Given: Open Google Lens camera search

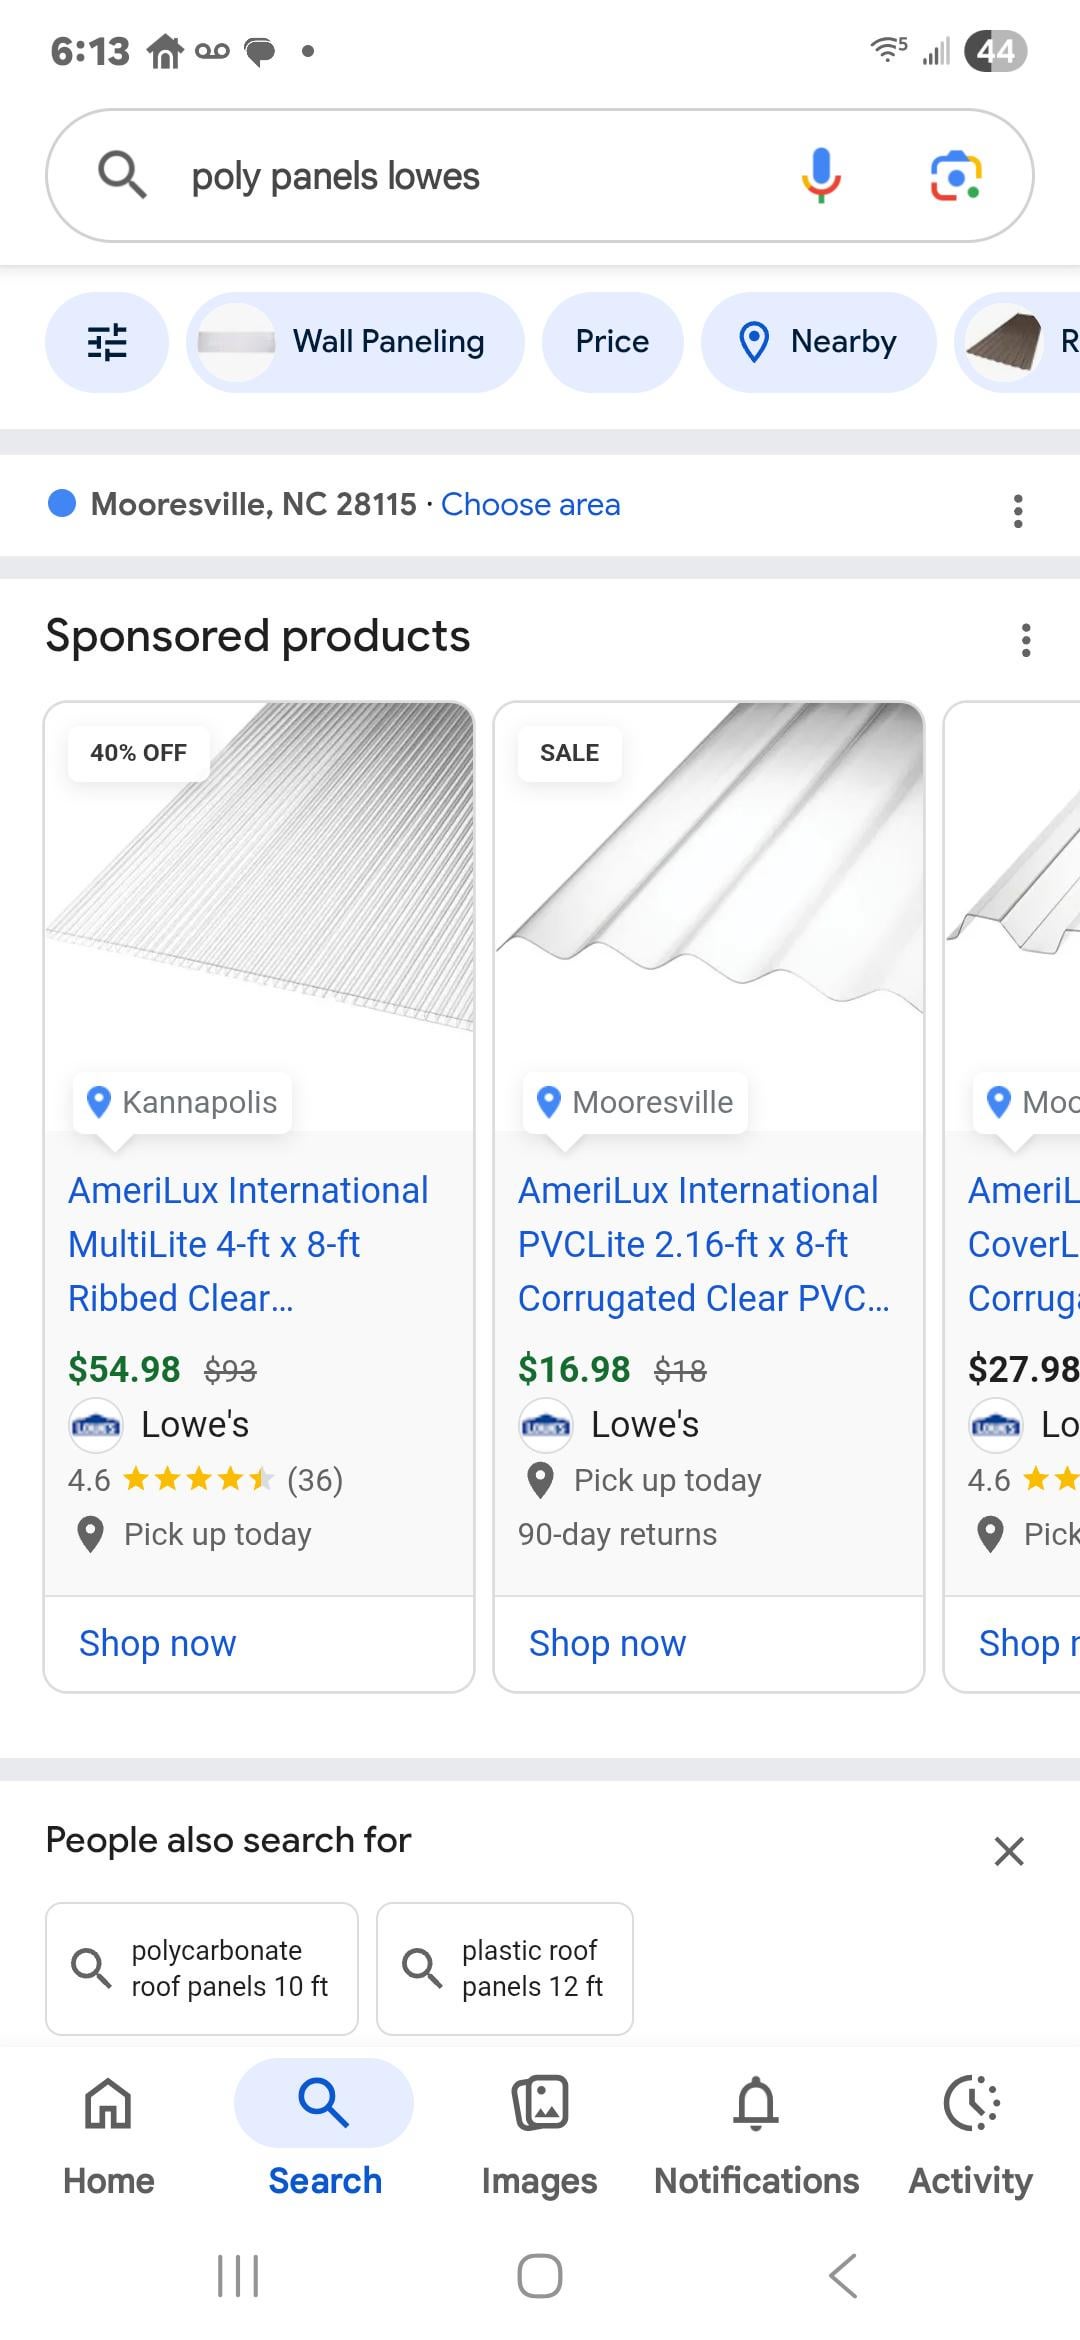Looking at the screenshot, I should point(955,177).
